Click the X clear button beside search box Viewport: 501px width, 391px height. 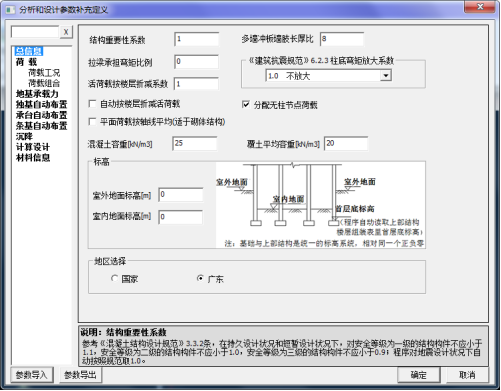66,32
